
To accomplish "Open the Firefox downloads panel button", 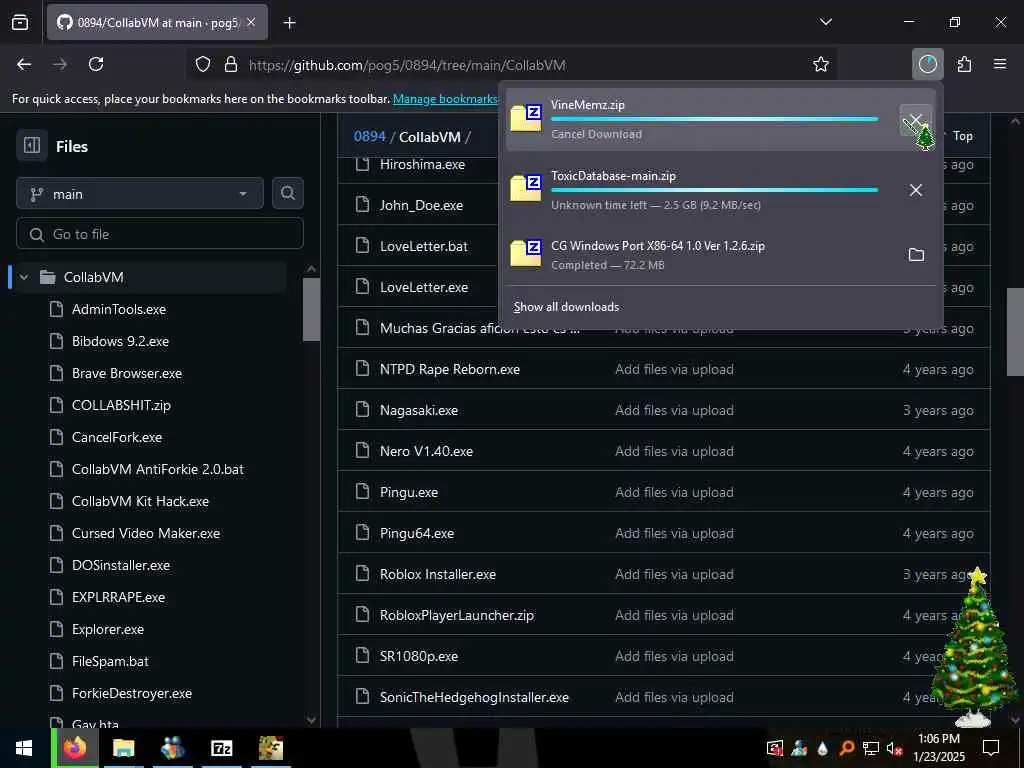I will pos(927,64).
